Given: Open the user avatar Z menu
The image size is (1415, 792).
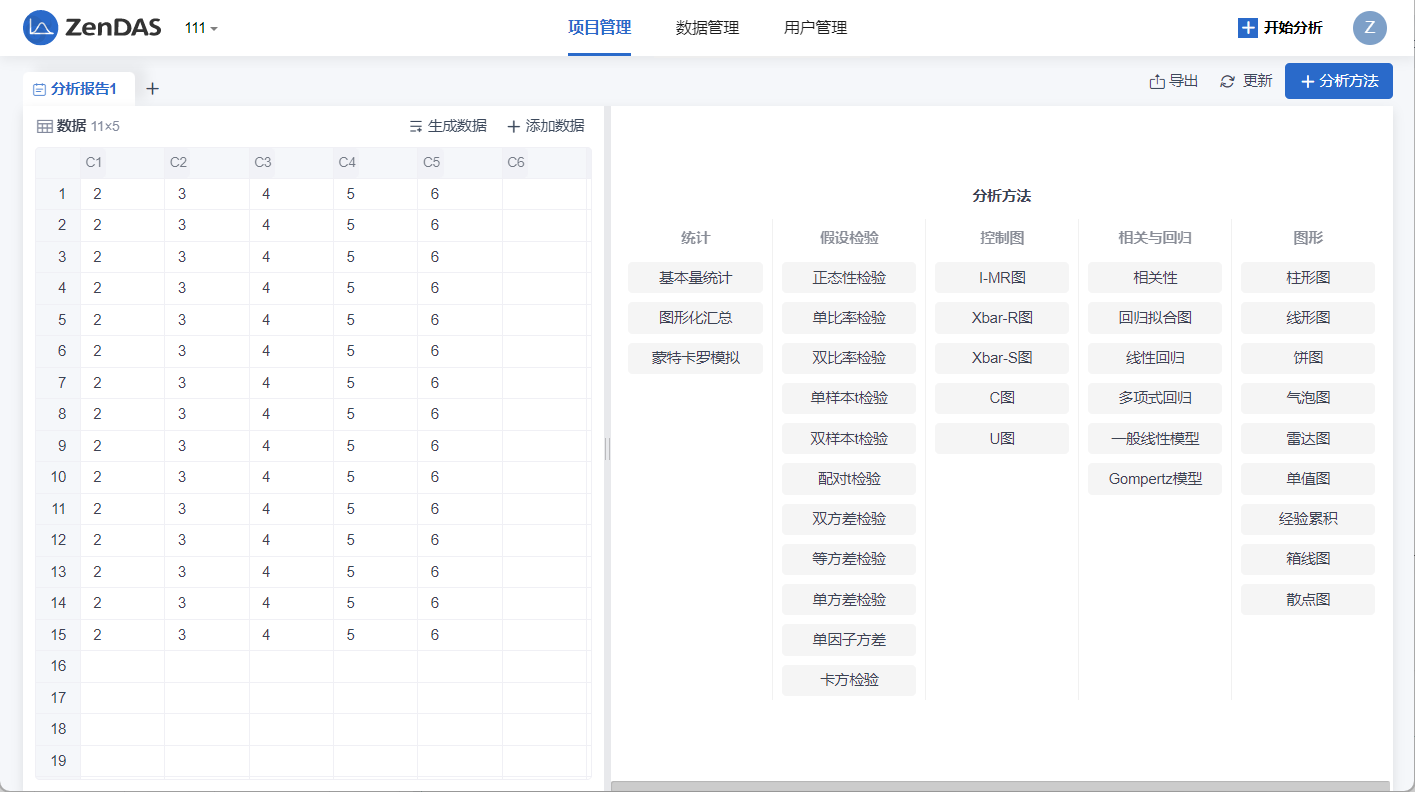Looking at the screenshot, I should [1369, 28].
